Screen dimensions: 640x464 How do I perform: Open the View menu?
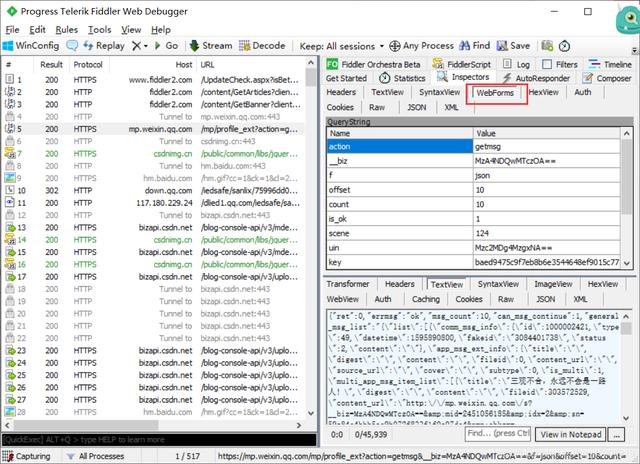[x=131, y=30]
